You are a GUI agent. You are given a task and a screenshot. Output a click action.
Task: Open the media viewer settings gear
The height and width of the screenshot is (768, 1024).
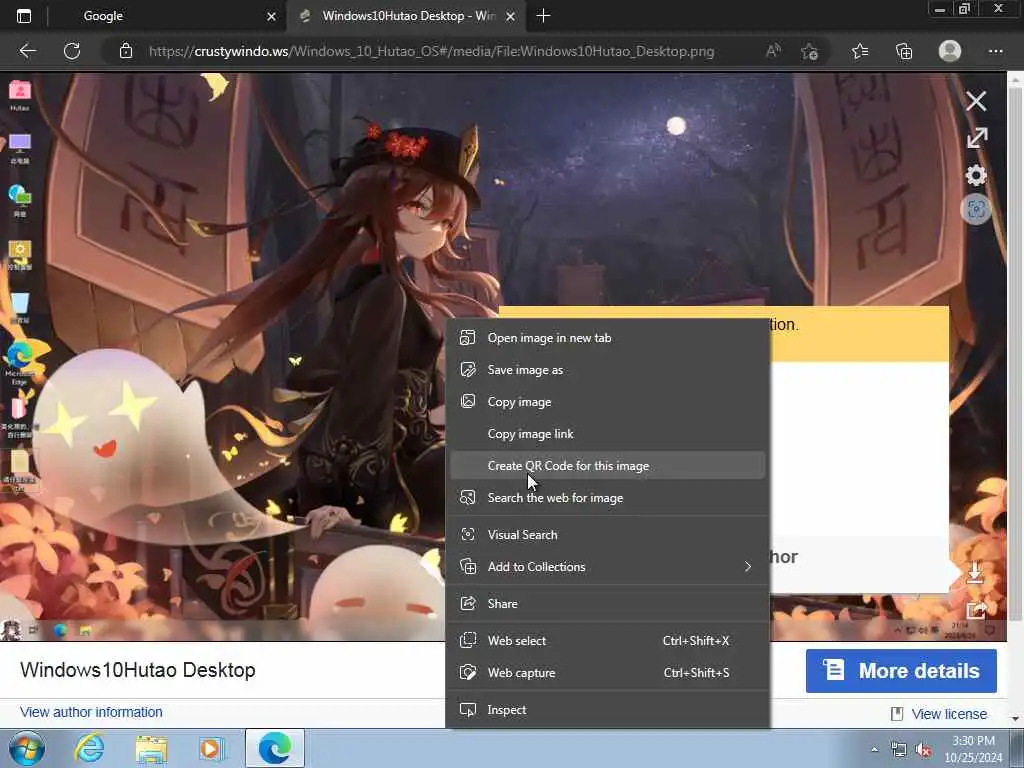976,175
